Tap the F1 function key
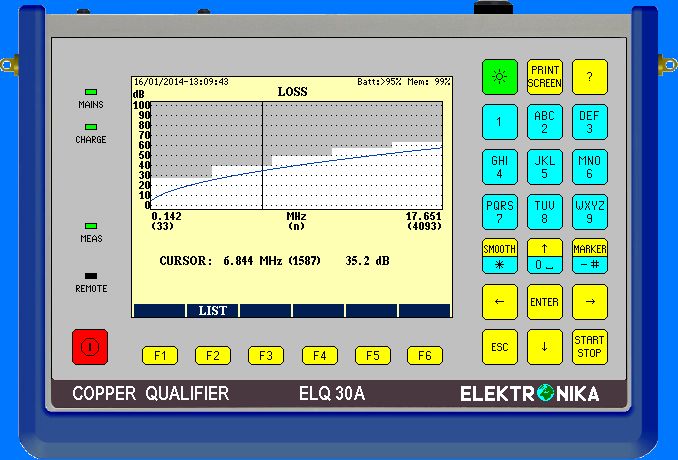This screenshot has height=460, width=678. pyautogui.click(x=160, y=355)
